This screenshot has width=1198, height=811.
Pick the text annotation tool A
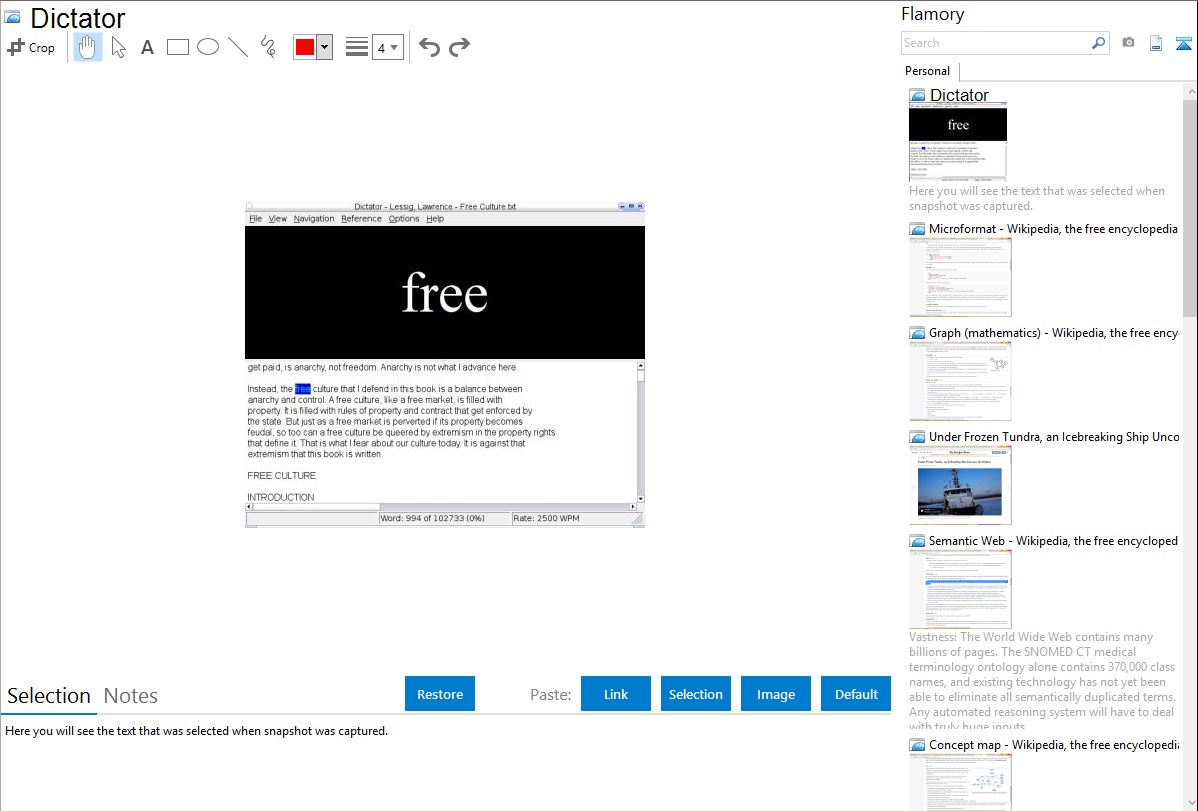pos(147,48)
